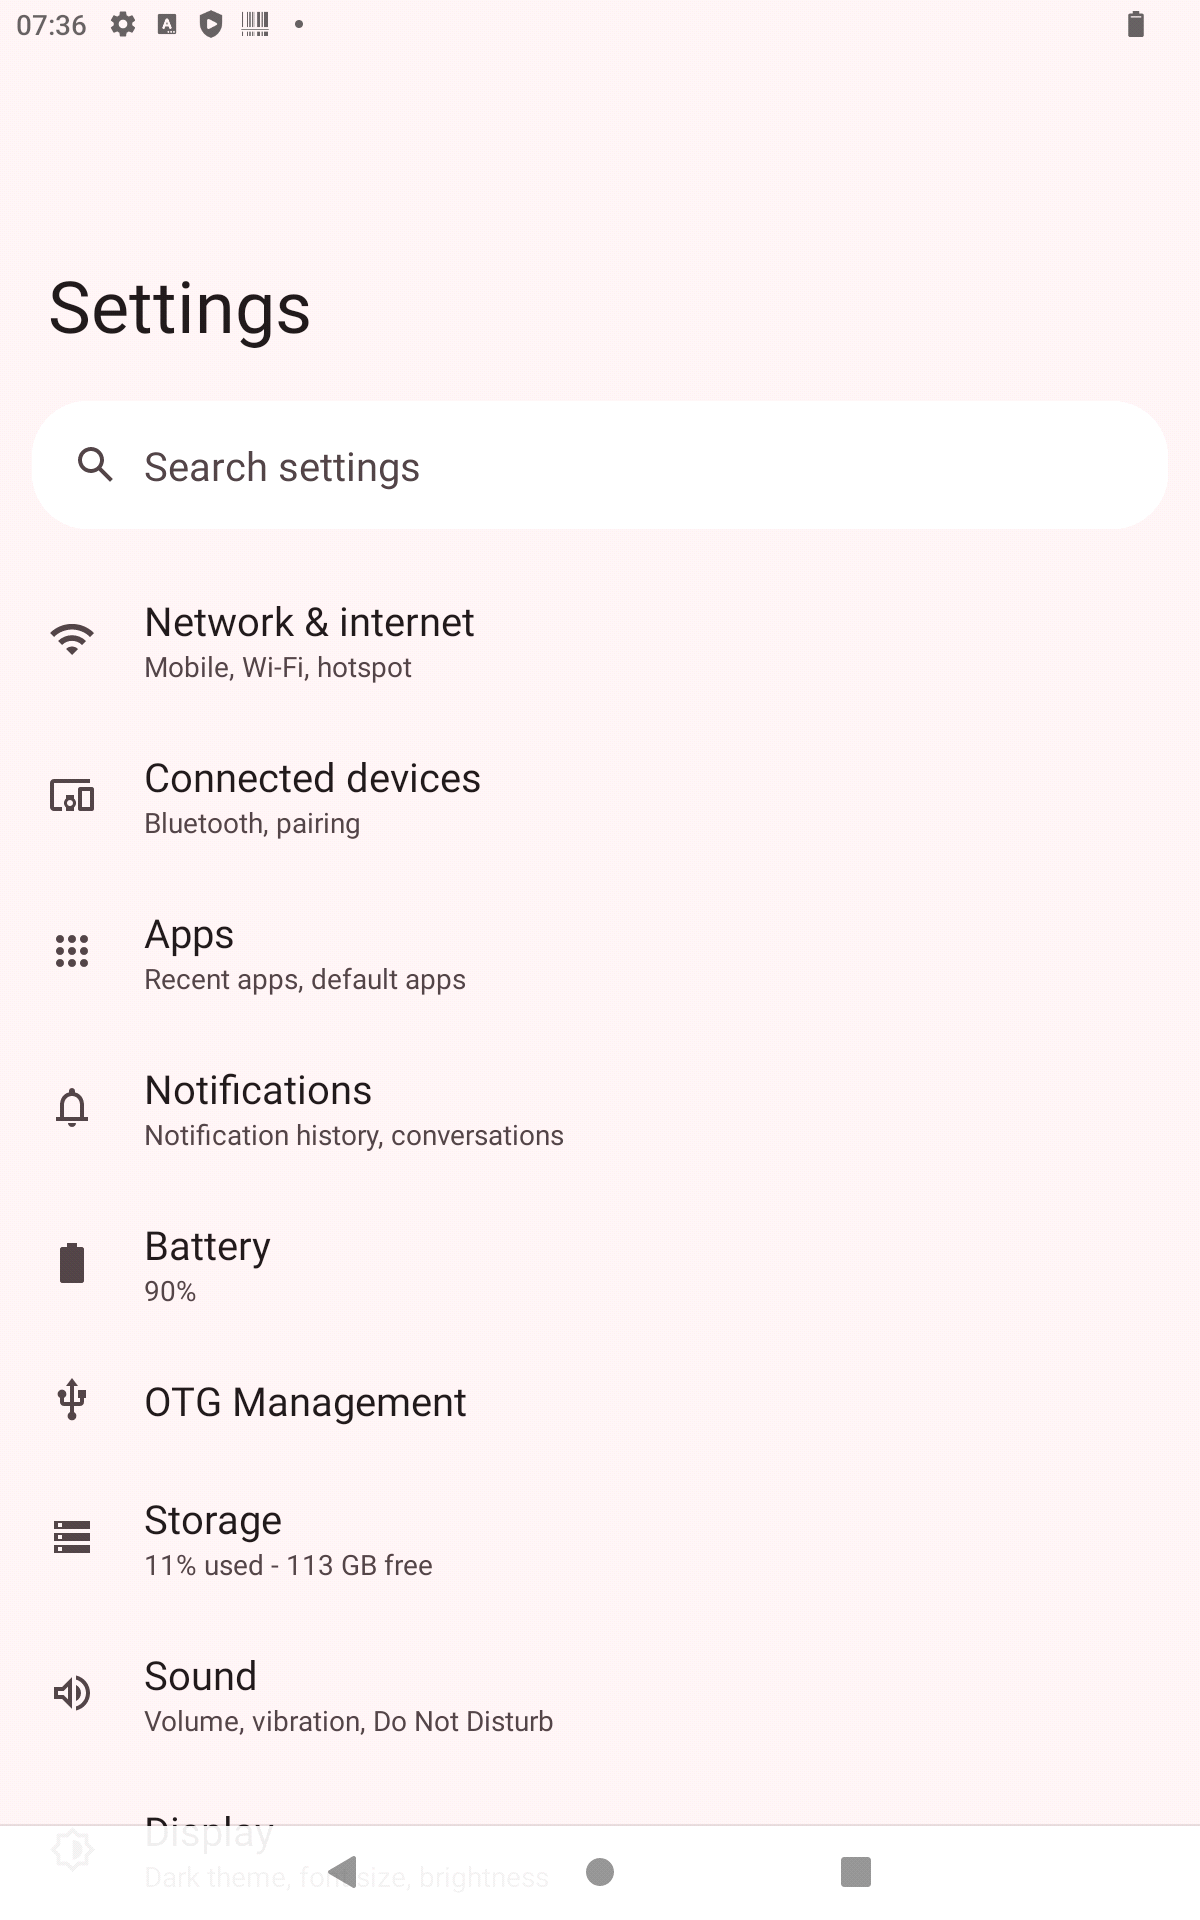Tap the Battery icon in the list
Screen dimensions: 1200x1920
pyautogui.click(x=72, y=1263)
